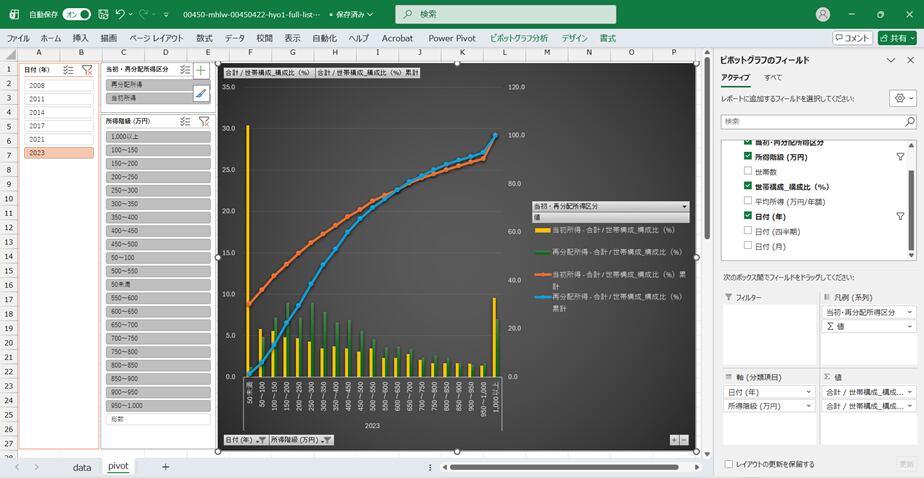Expand 当初・再分配所得区分 legend field dropdown
This screenshot has height=478, width=924.
[909, 312]
